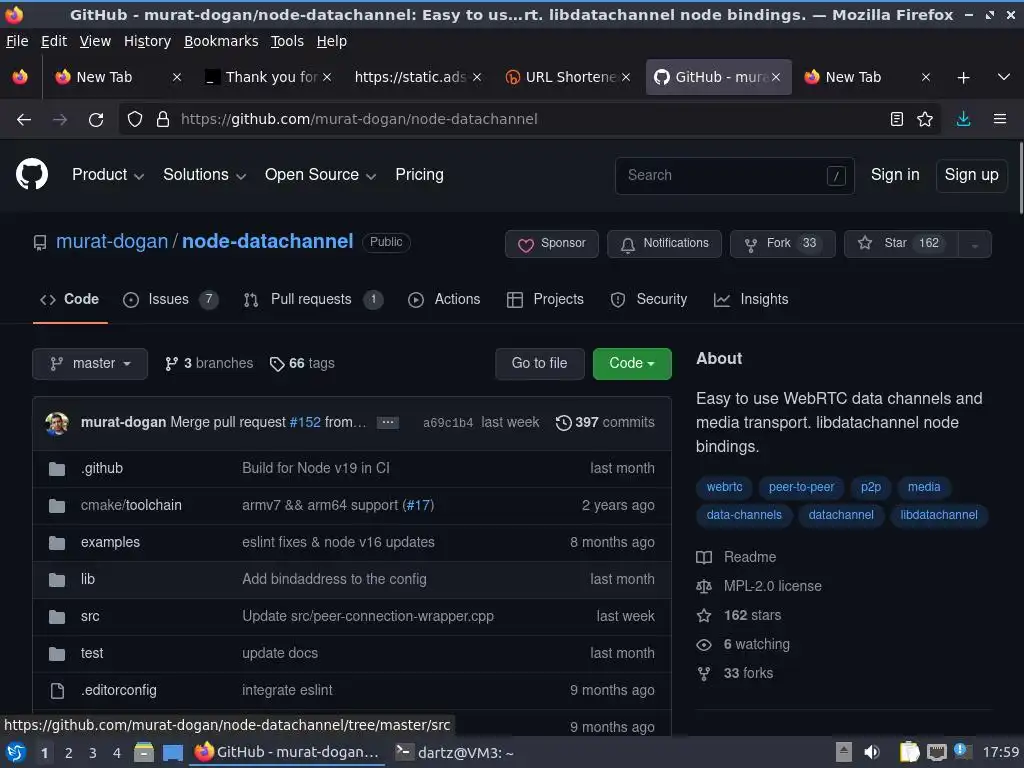Switch to the Issues repository tab

pos(170,300)
